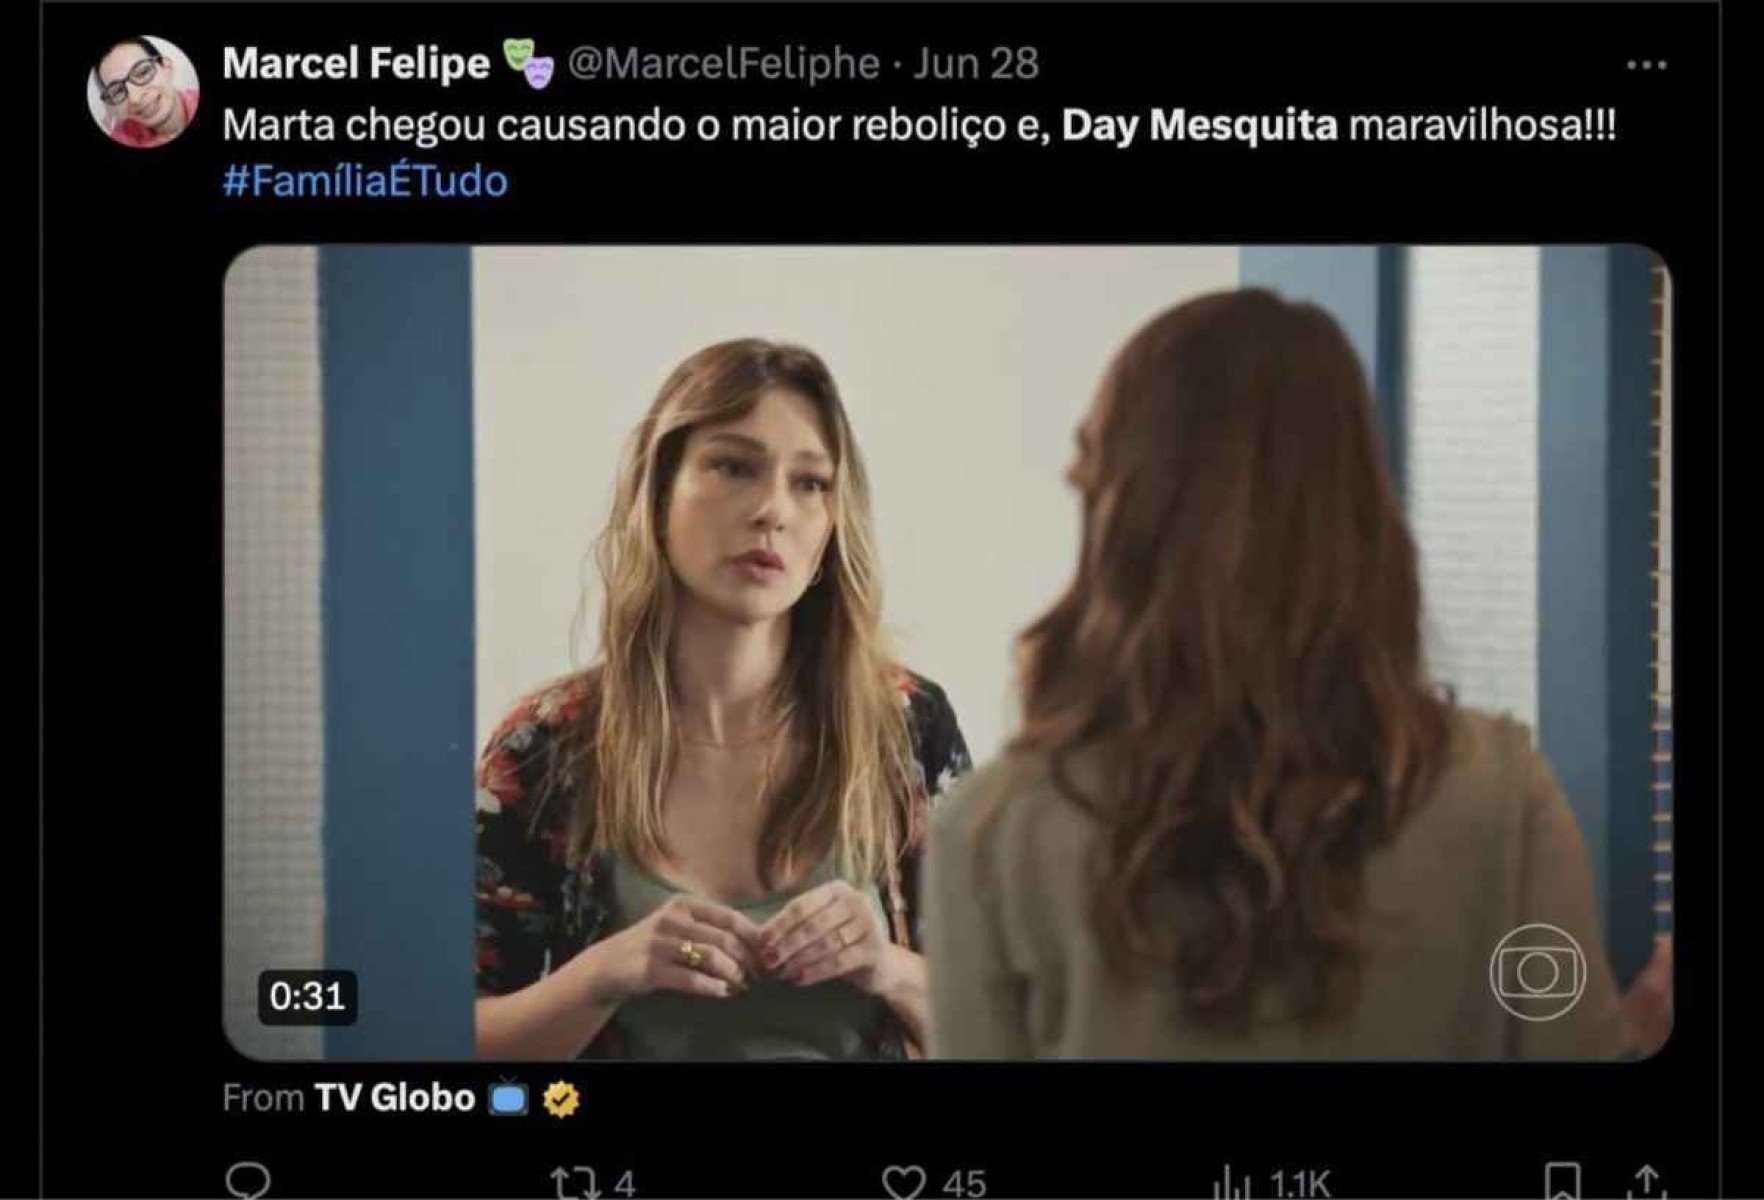Viewport: 1764px width, 1200px height.
Task: Click the display name Marcel Felipe
Action: 355,64
